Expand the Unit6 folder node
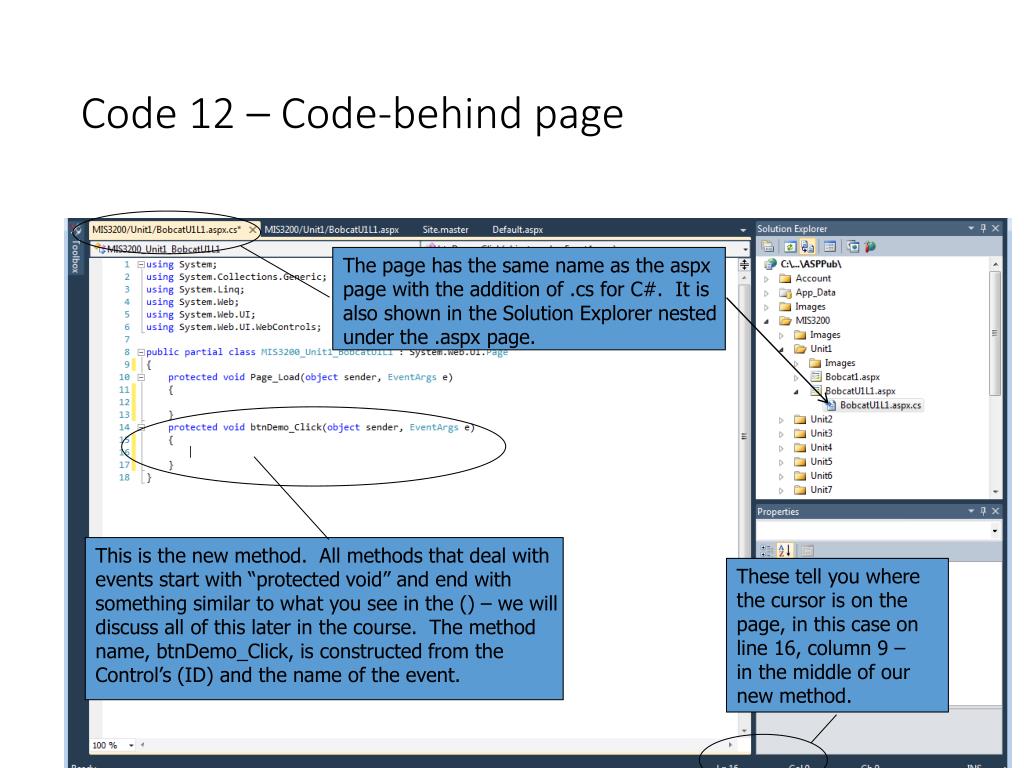Viewport: 1024px width, 768px height. click(781, 477)
